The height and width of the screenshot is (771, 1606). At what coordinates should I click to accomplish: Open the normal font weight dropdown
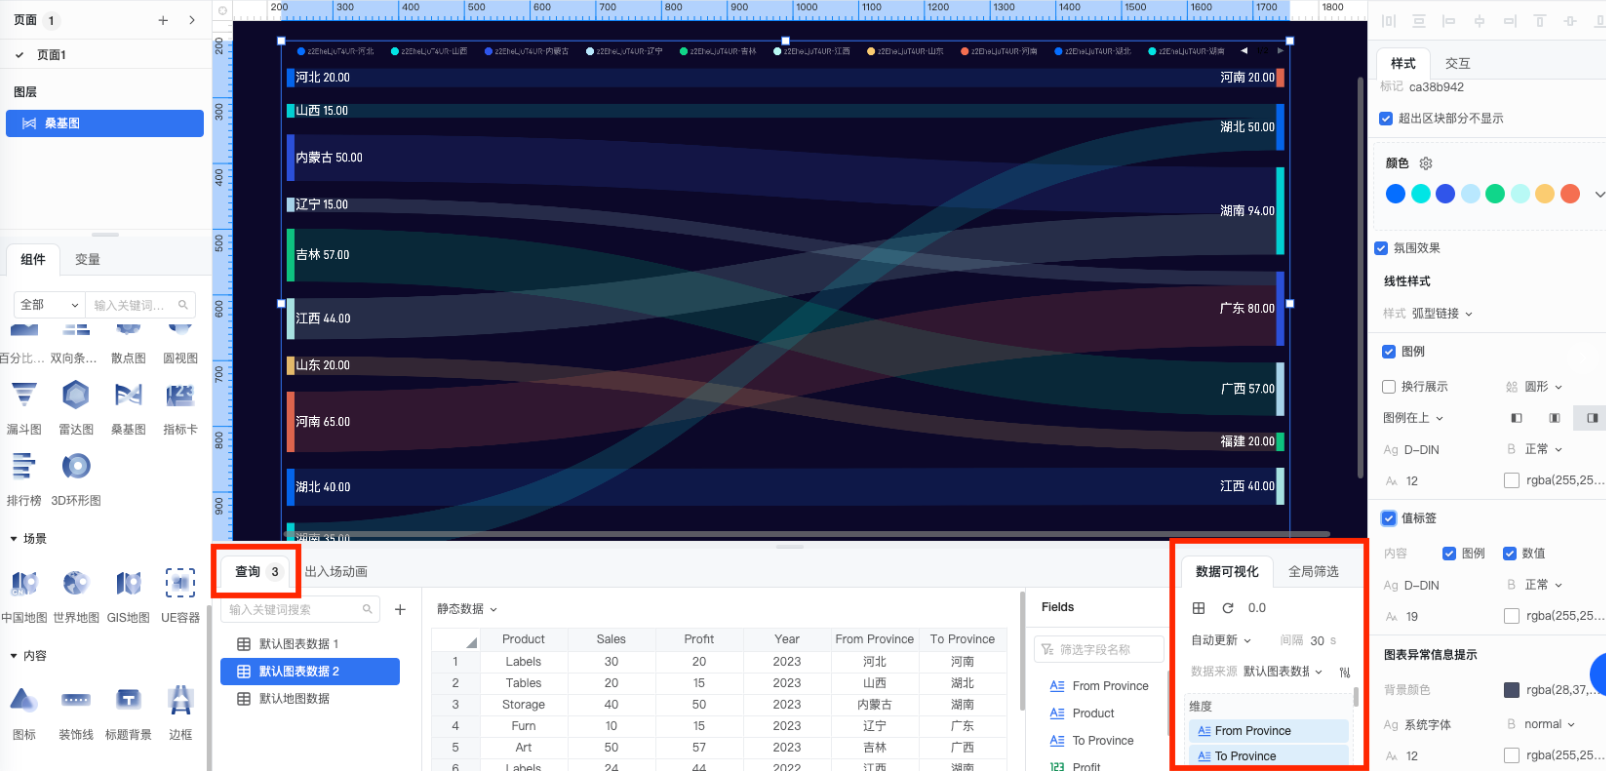[x=1549, y=724]
